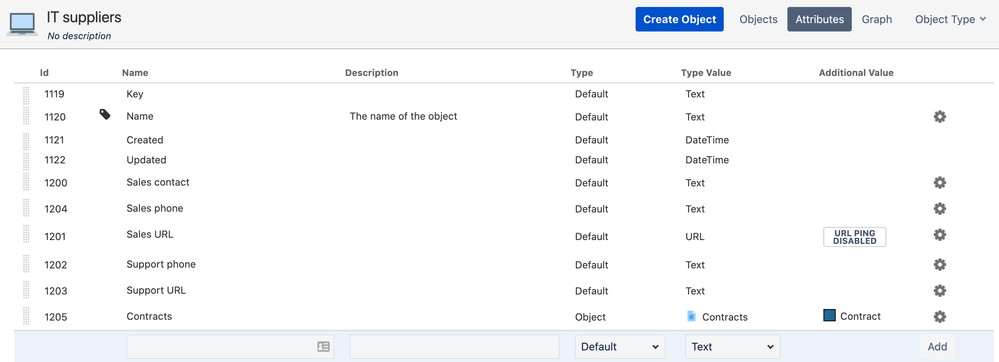
Task: Click drag handle for Support phone row
Action: point(26,264)
